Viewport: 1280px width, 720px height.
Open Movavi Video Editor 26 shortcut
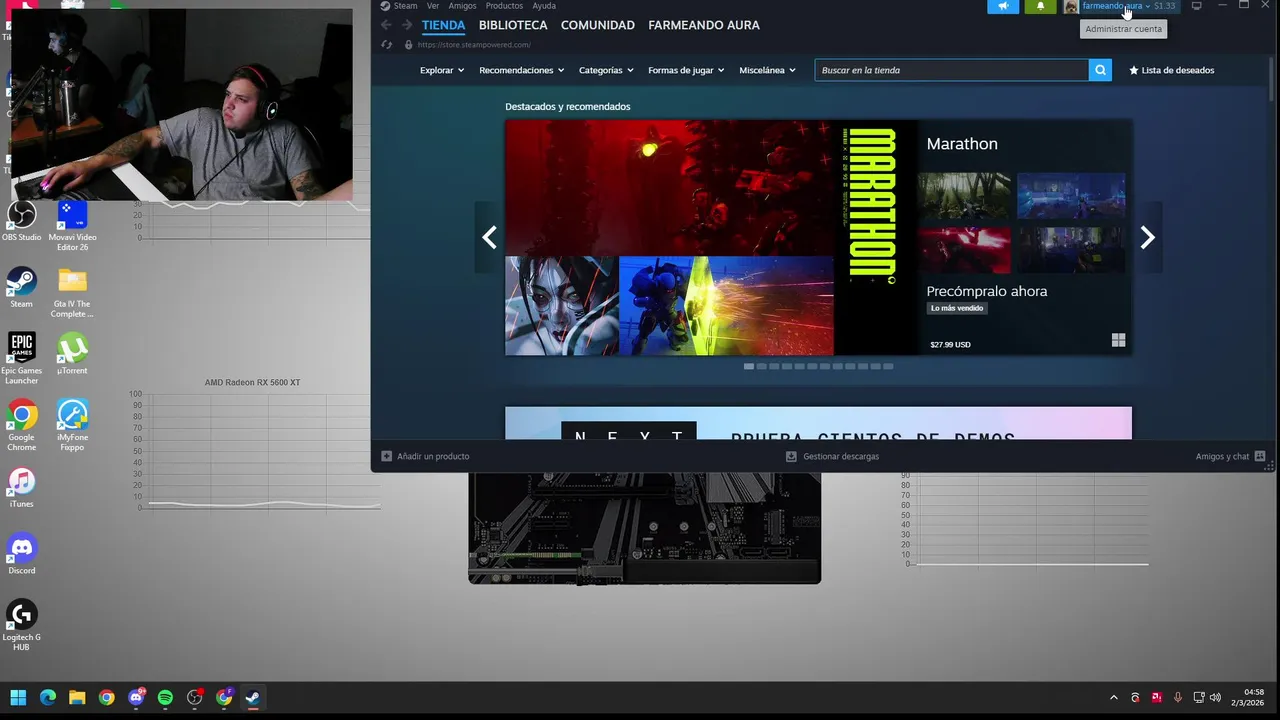pyautogui.click(x=72, y=226)
